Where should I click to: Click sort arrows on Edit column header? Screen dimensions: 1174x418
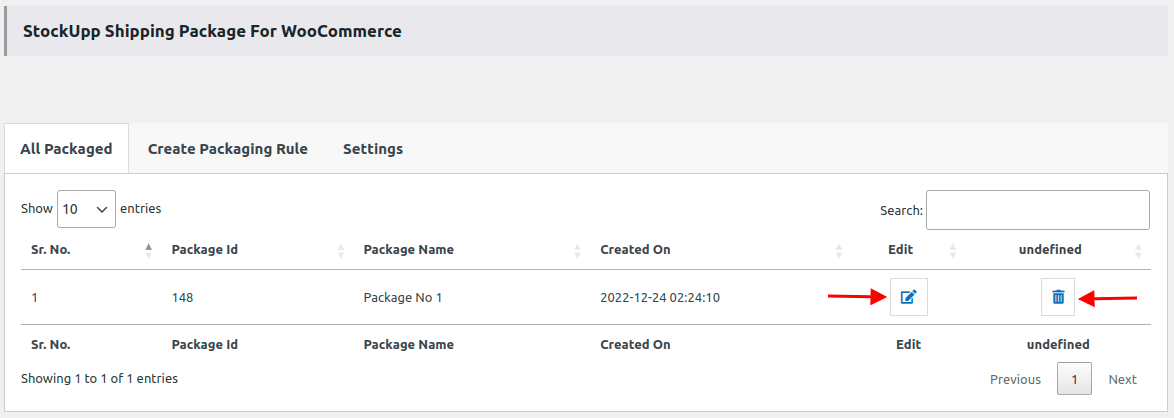pyautogui.click(x=953, y=250)
